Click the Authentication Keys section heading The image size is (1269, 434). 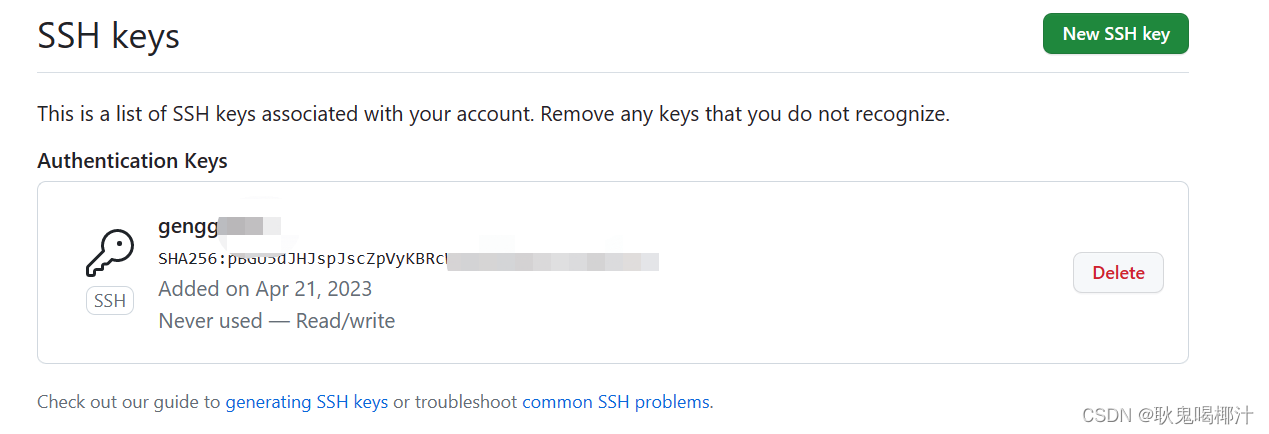pyautogui.click(x=133, y=161)
